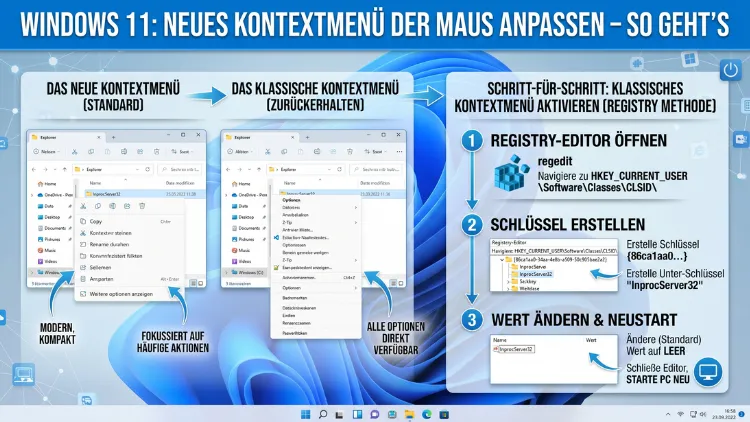This screenshot has height=422, width=750.
Task: Click the search box in the classic-menu Explorer
Action: 376,169
